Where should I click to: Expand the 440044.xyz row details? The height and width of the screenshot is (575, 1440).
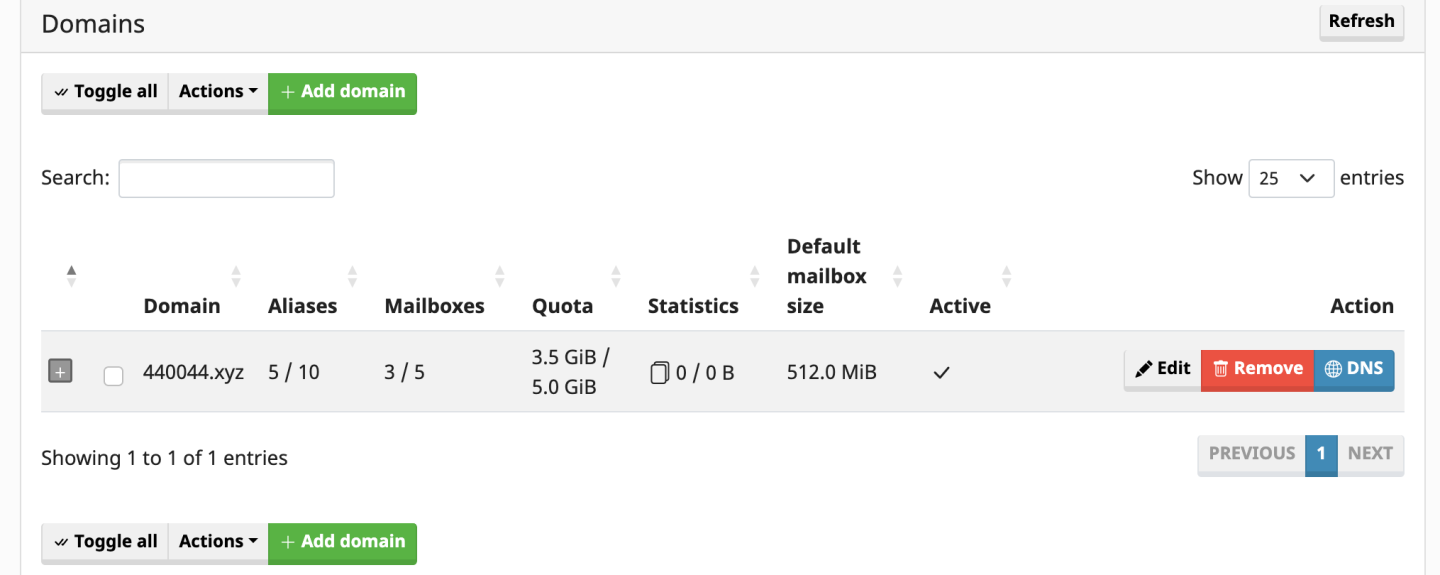click(x=60, y=372)
